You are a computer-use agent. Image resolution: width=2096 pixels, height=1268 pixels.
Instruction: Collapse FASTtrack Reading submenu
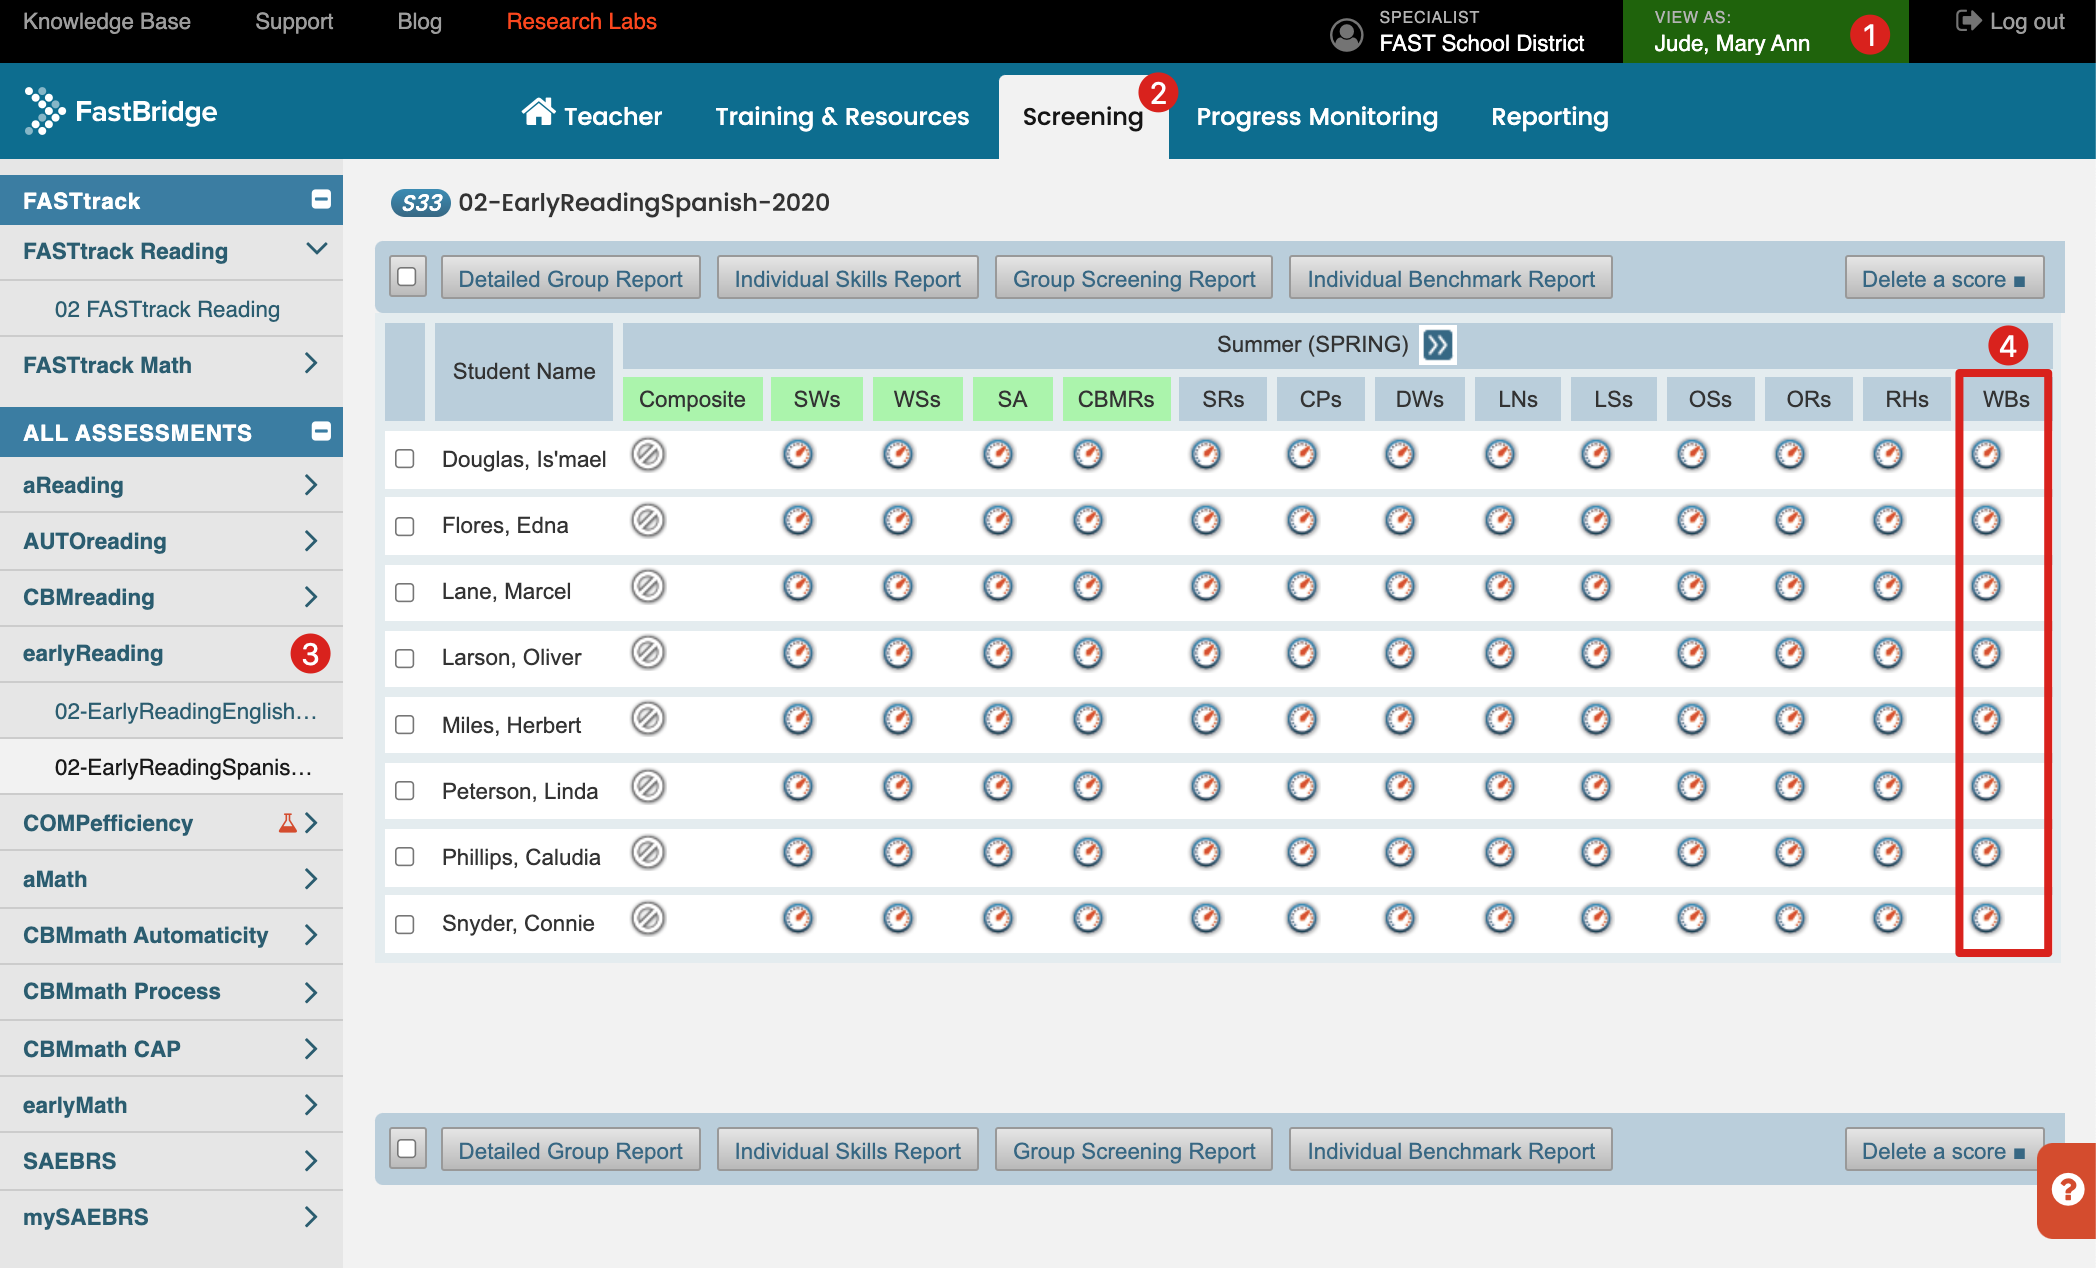(x=317, y=249)
